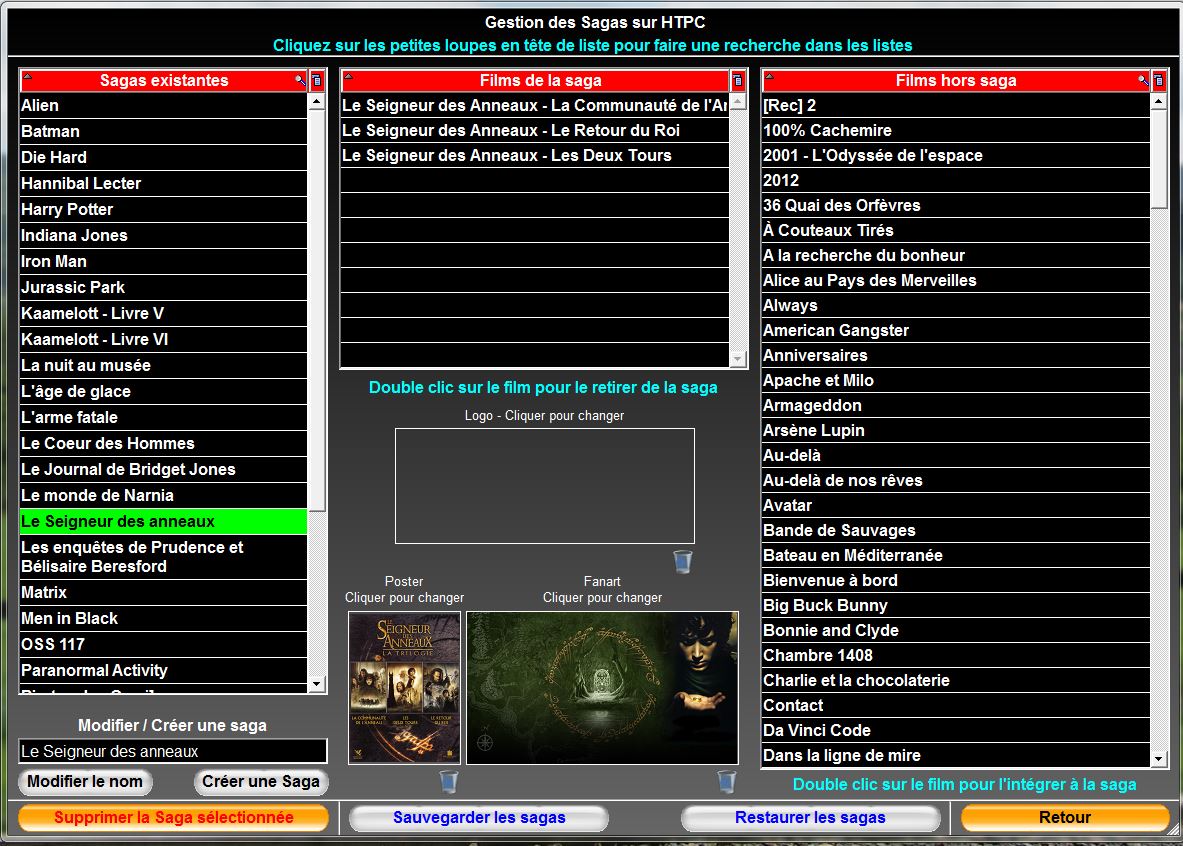Select 'Kaamelott - Livre VI' saga
The height and width of the screenshot is (846, 1183).
164,340
